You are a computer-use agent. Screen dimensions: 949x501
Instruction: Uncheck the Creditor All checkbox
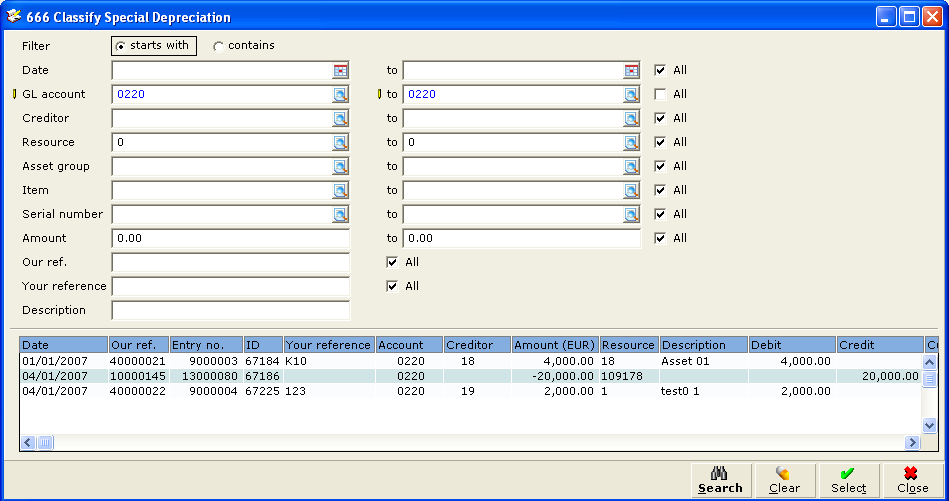(660, 118)
